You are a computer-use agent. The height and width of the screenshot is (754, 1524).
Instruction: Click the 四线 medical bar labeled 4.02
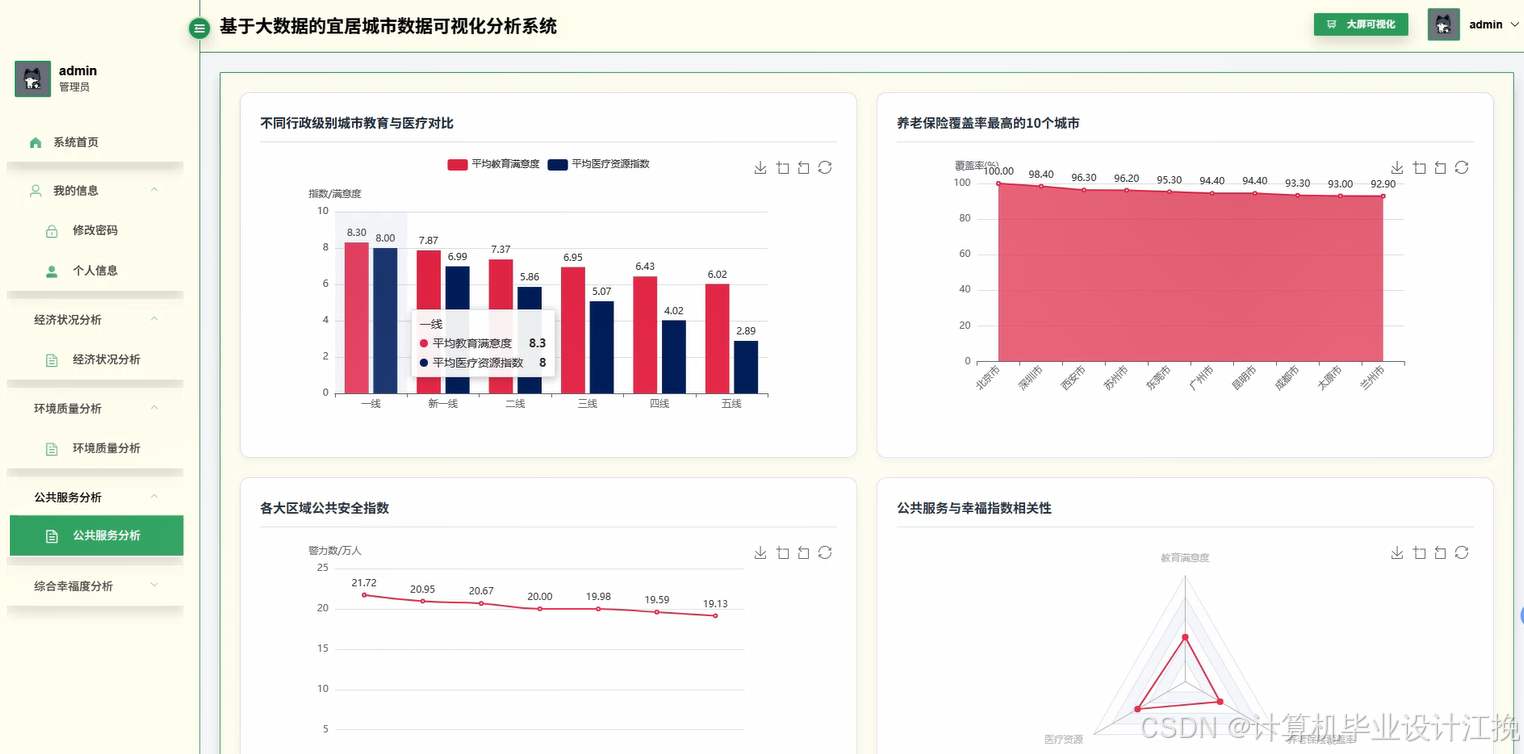point(674,357)
